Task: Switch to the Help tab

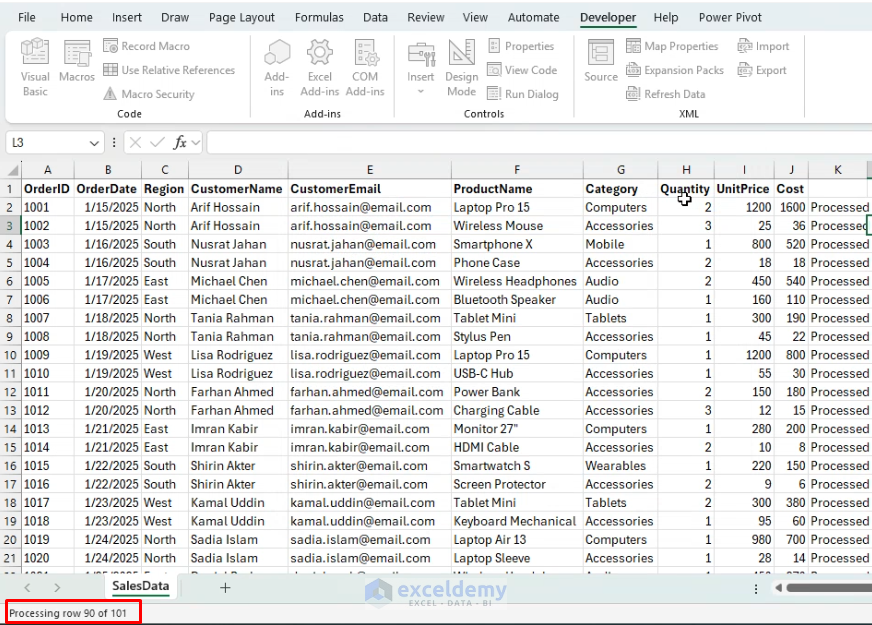Action: coord(666,17)
